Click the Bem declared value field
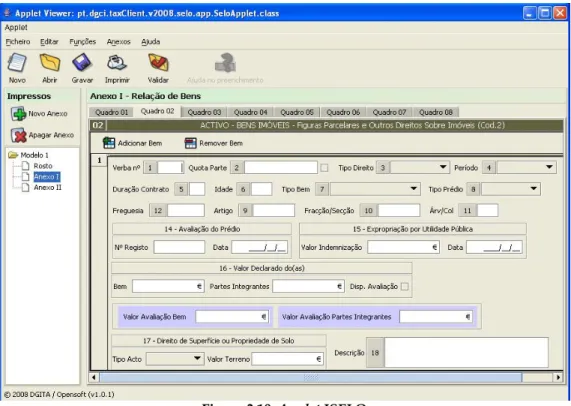Screen dimensions: 571x406 pos(168,286)
